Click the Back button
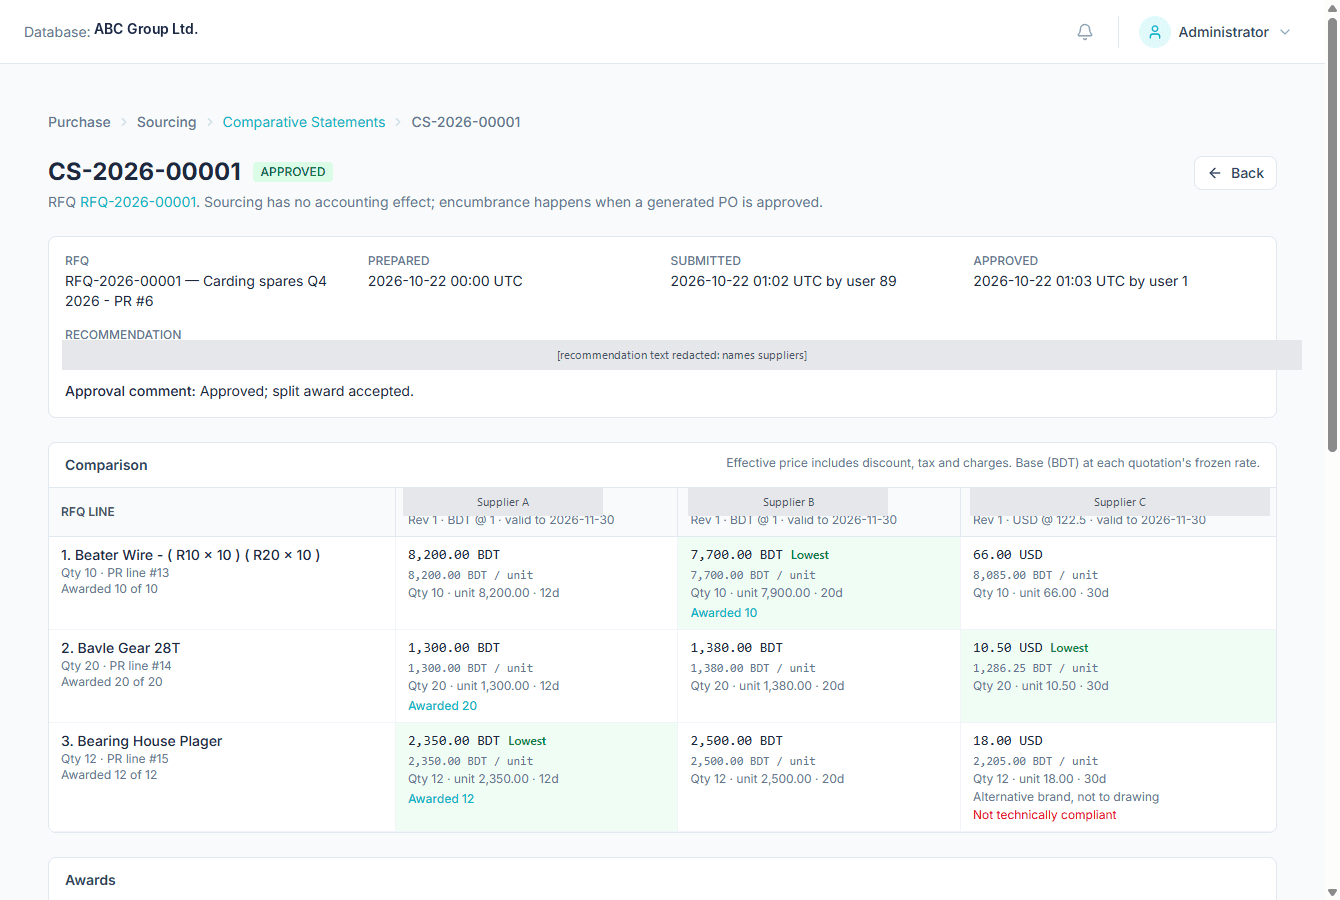1340x900 pixels. pos(1235,173)
